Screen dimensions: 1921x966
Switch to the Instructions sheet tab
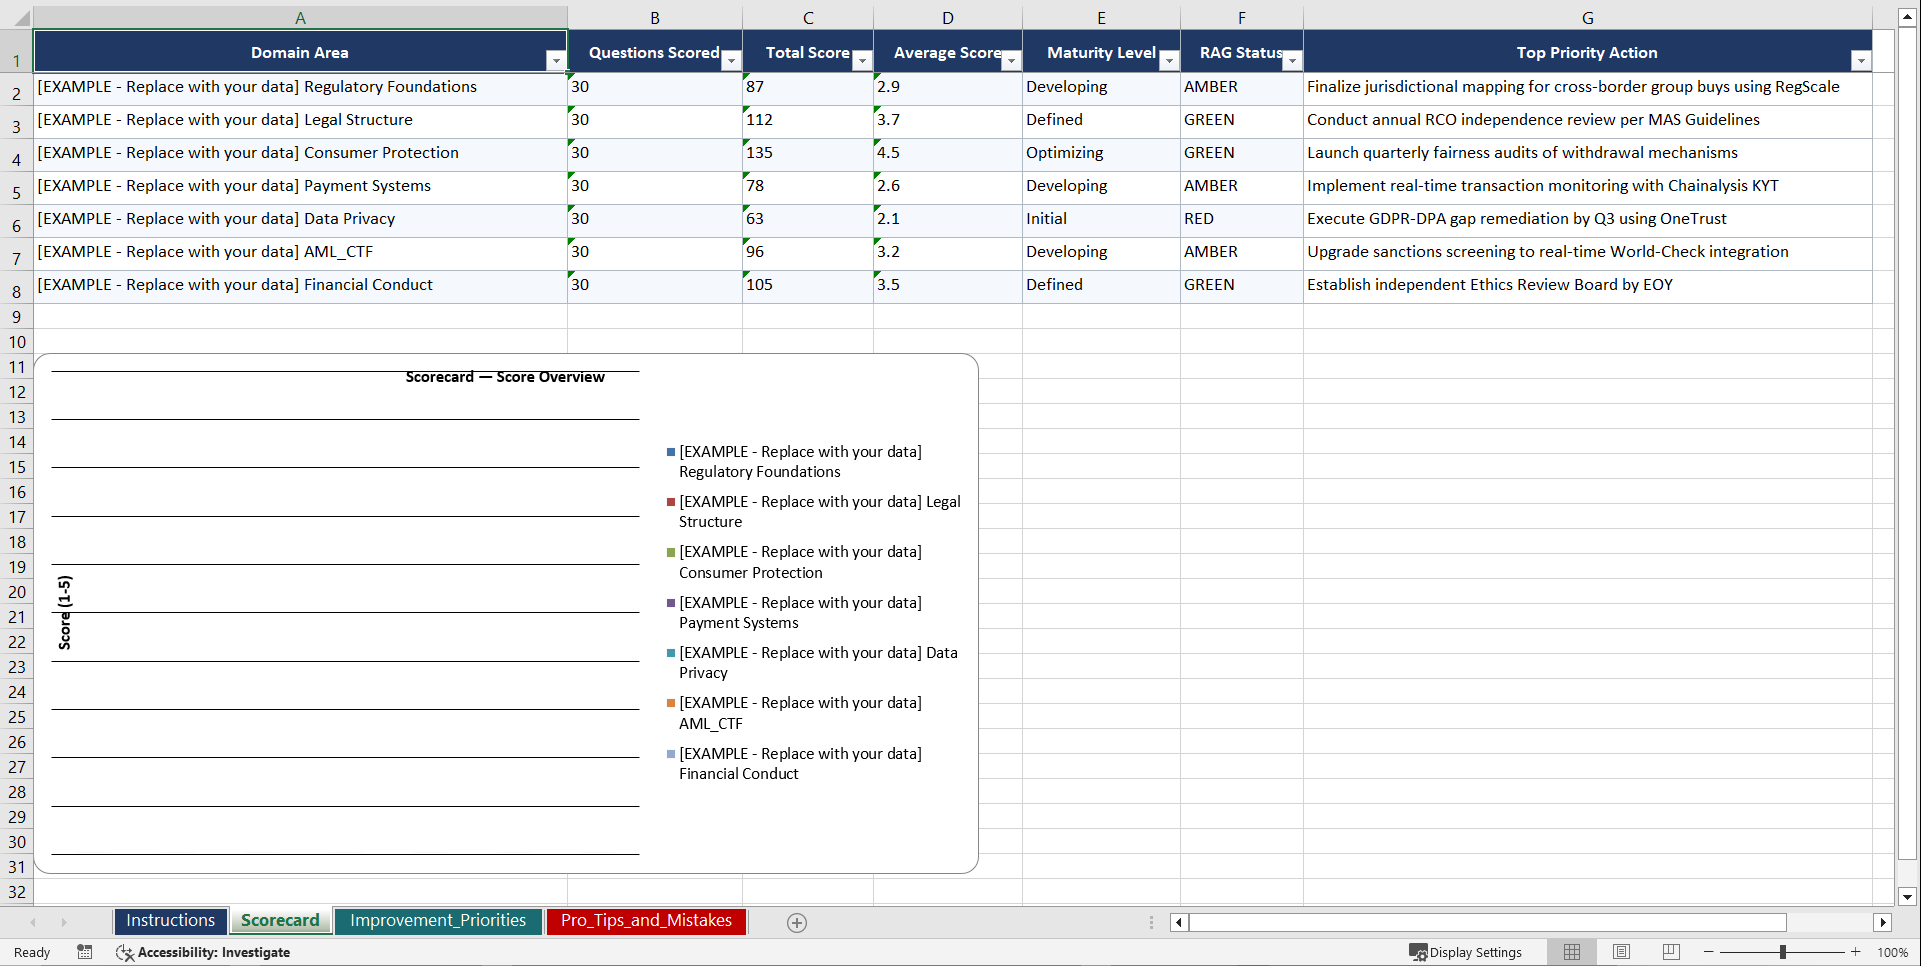coord(170,921)
